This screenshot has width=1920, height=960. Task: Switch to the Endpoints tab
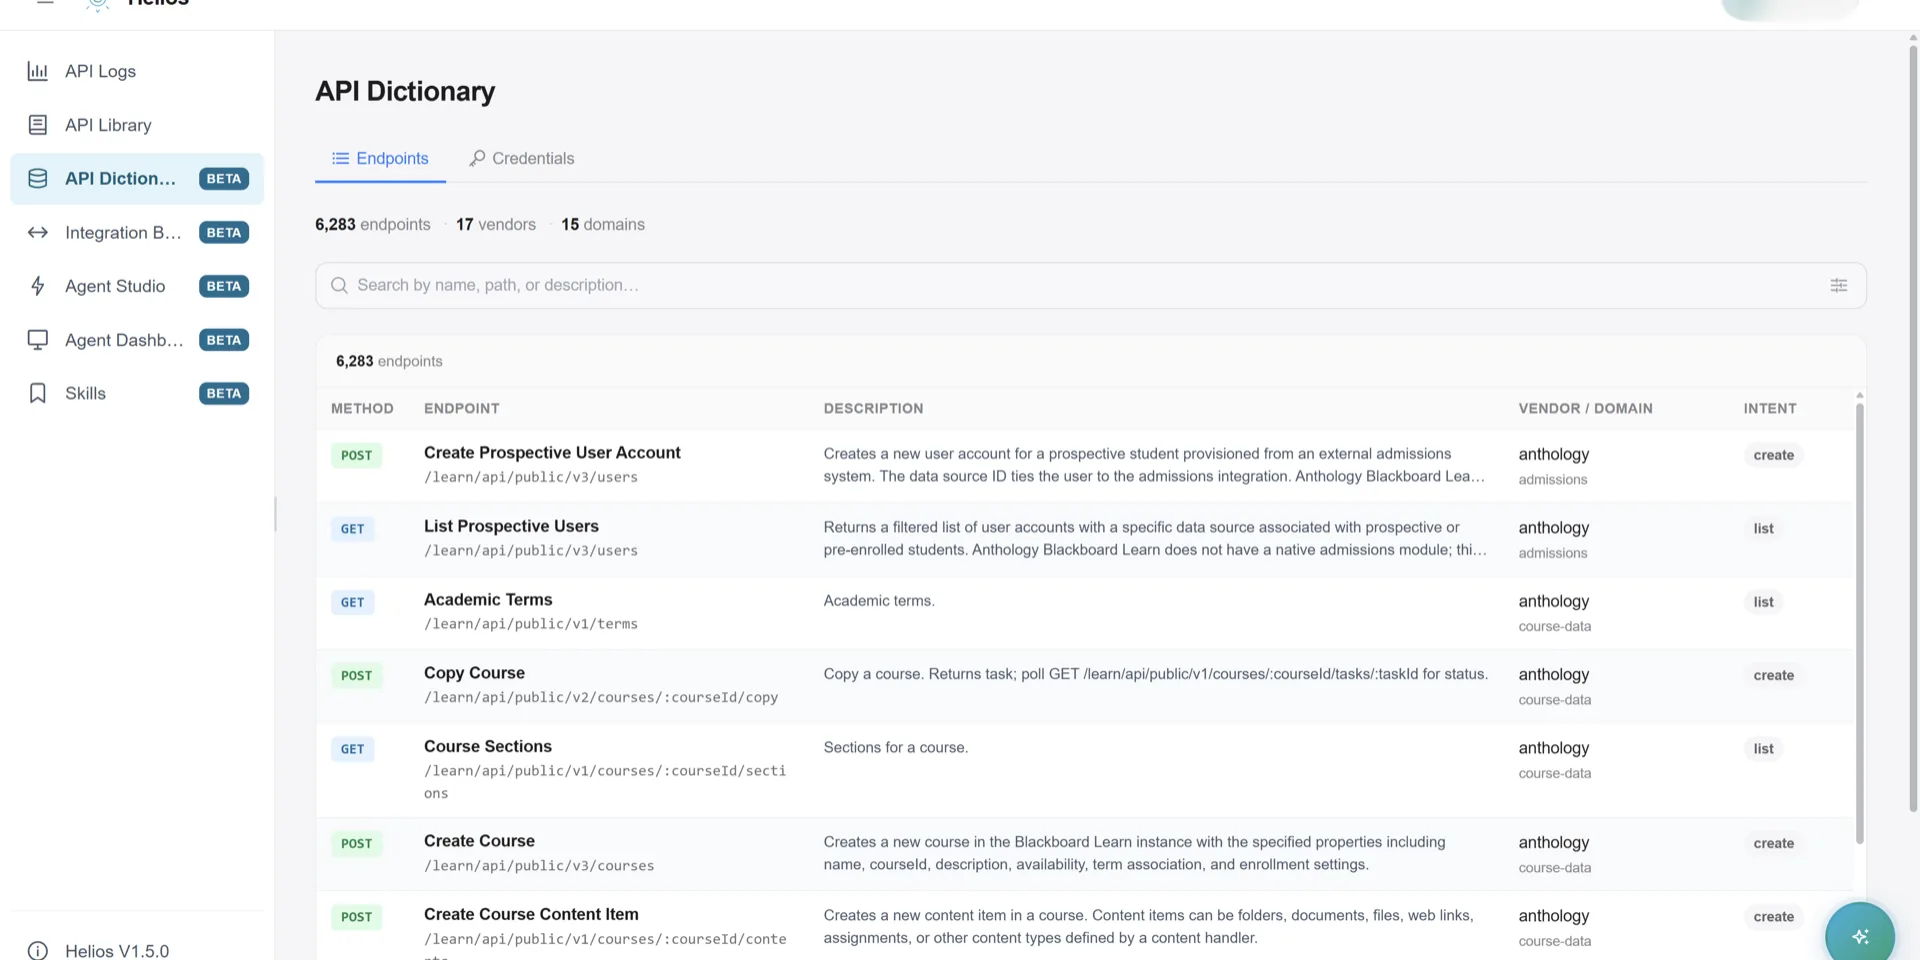[x=380, y=159]
